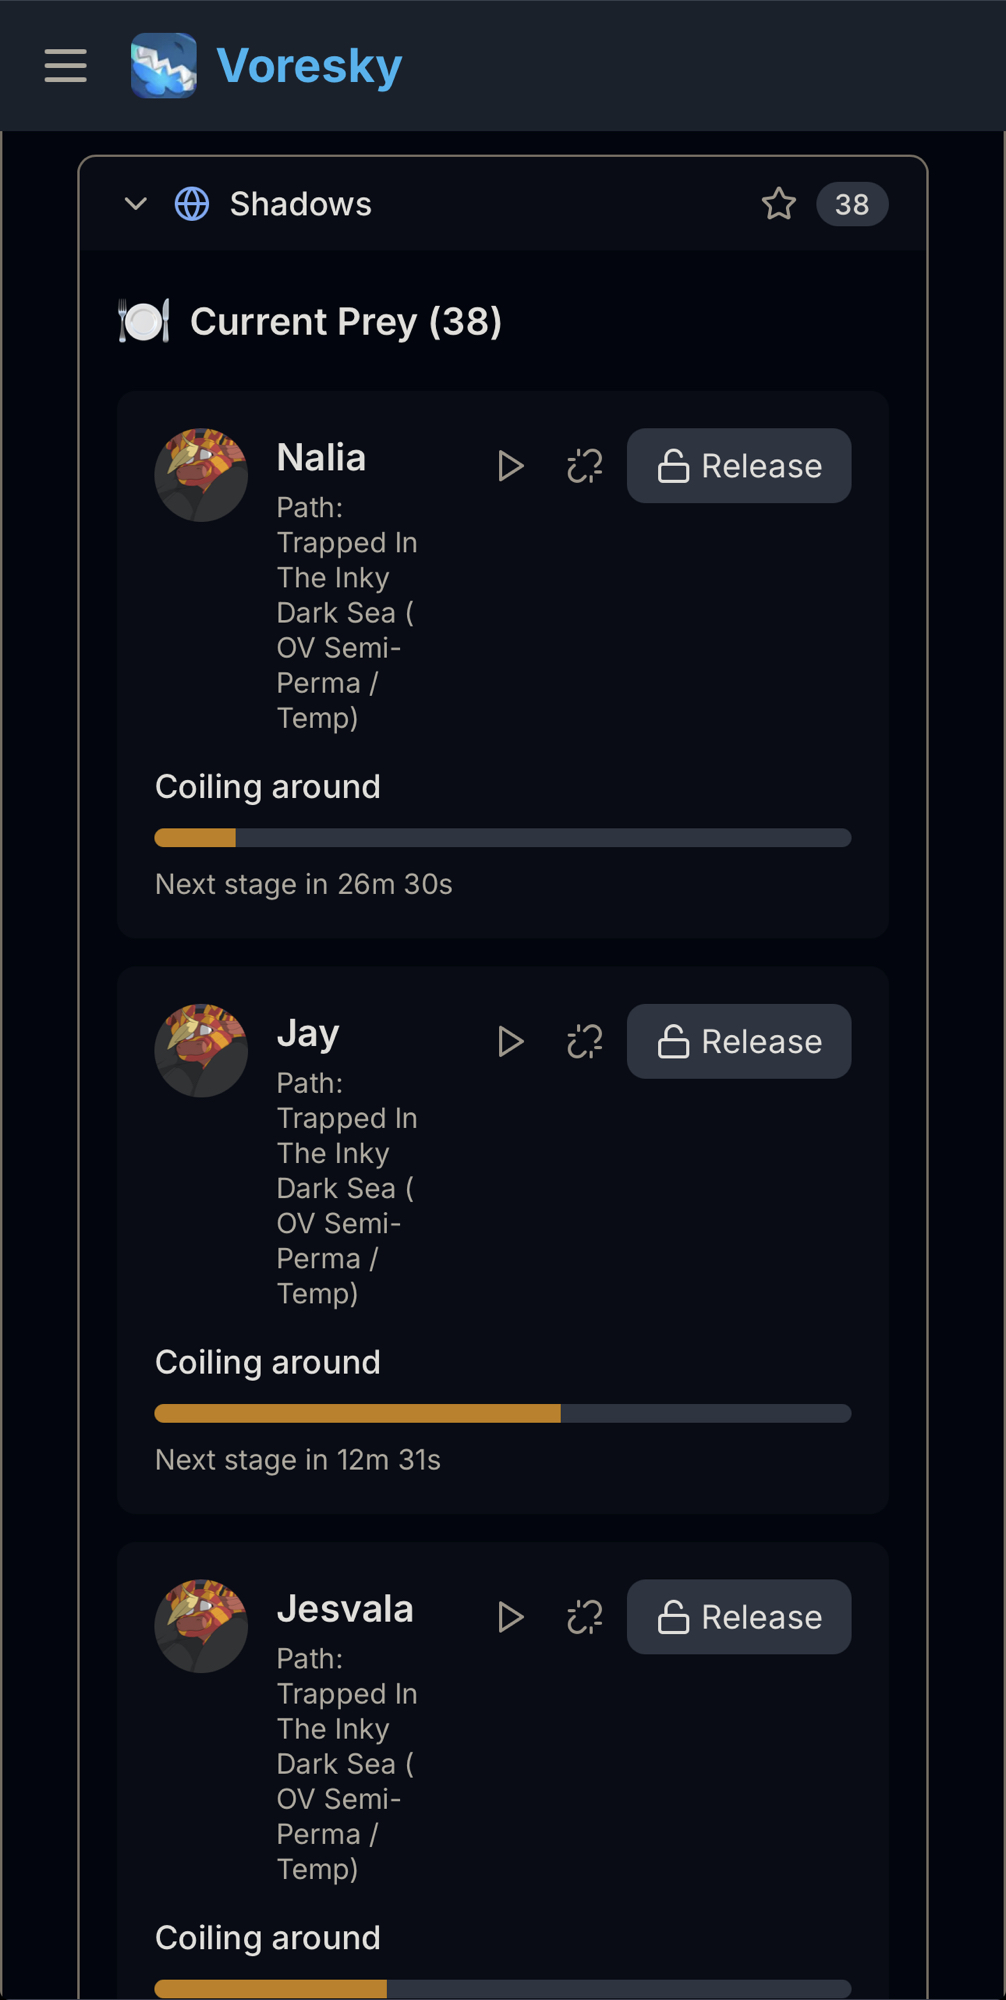Image resolution: width=1006 pixels, height=2000 pixels.
Task: Click the globe icon beside Shadows
Action: coord(192,204)
